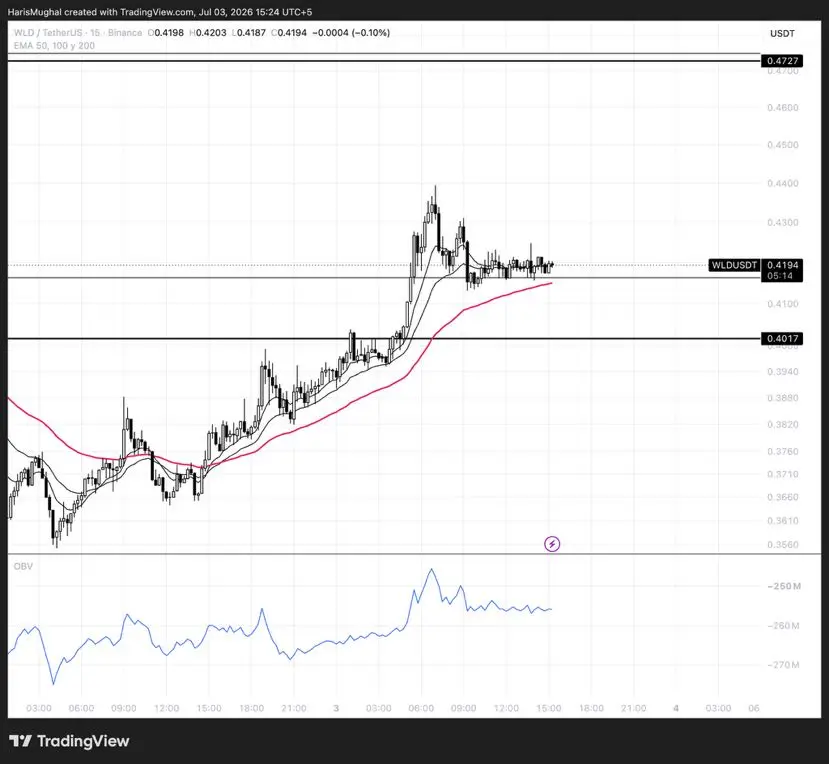This screenshot has height=764, width=829.
Task: Click the 0.3940 price axis label
Action: 782,372
